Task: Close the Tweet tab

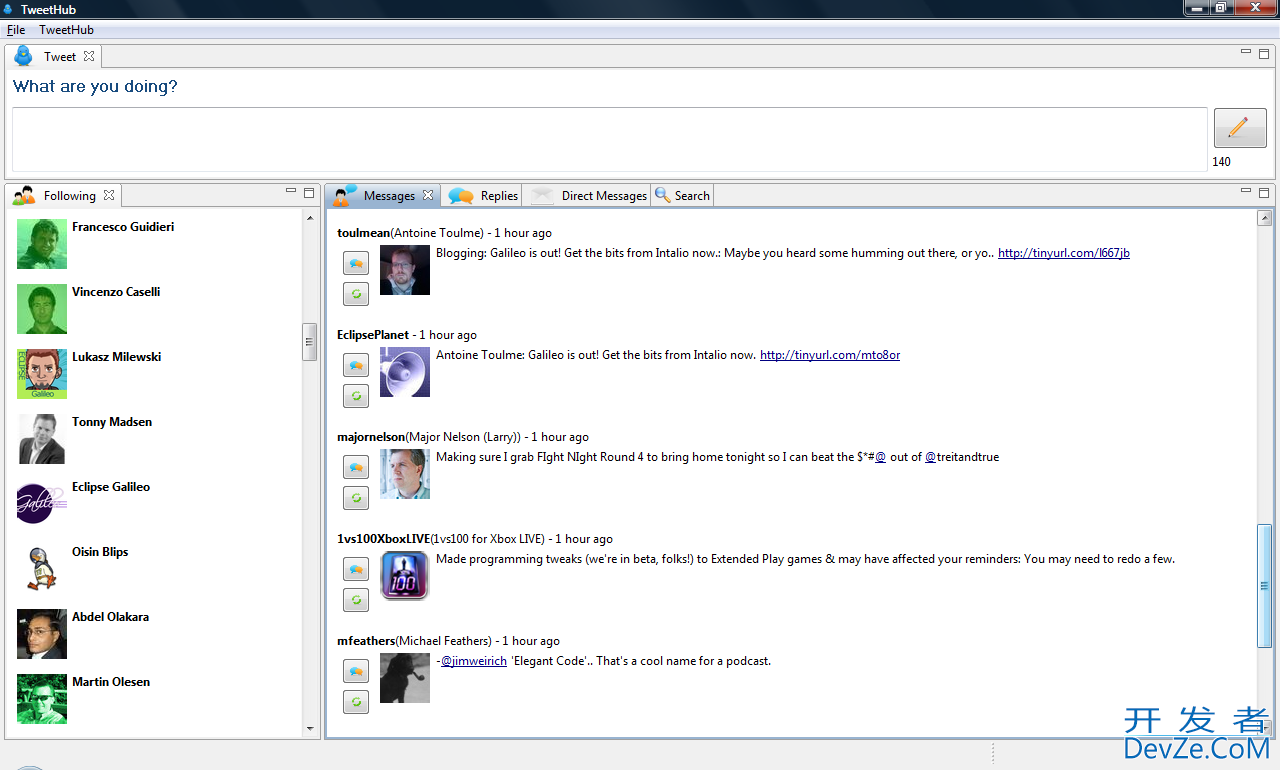Action: 89,56
